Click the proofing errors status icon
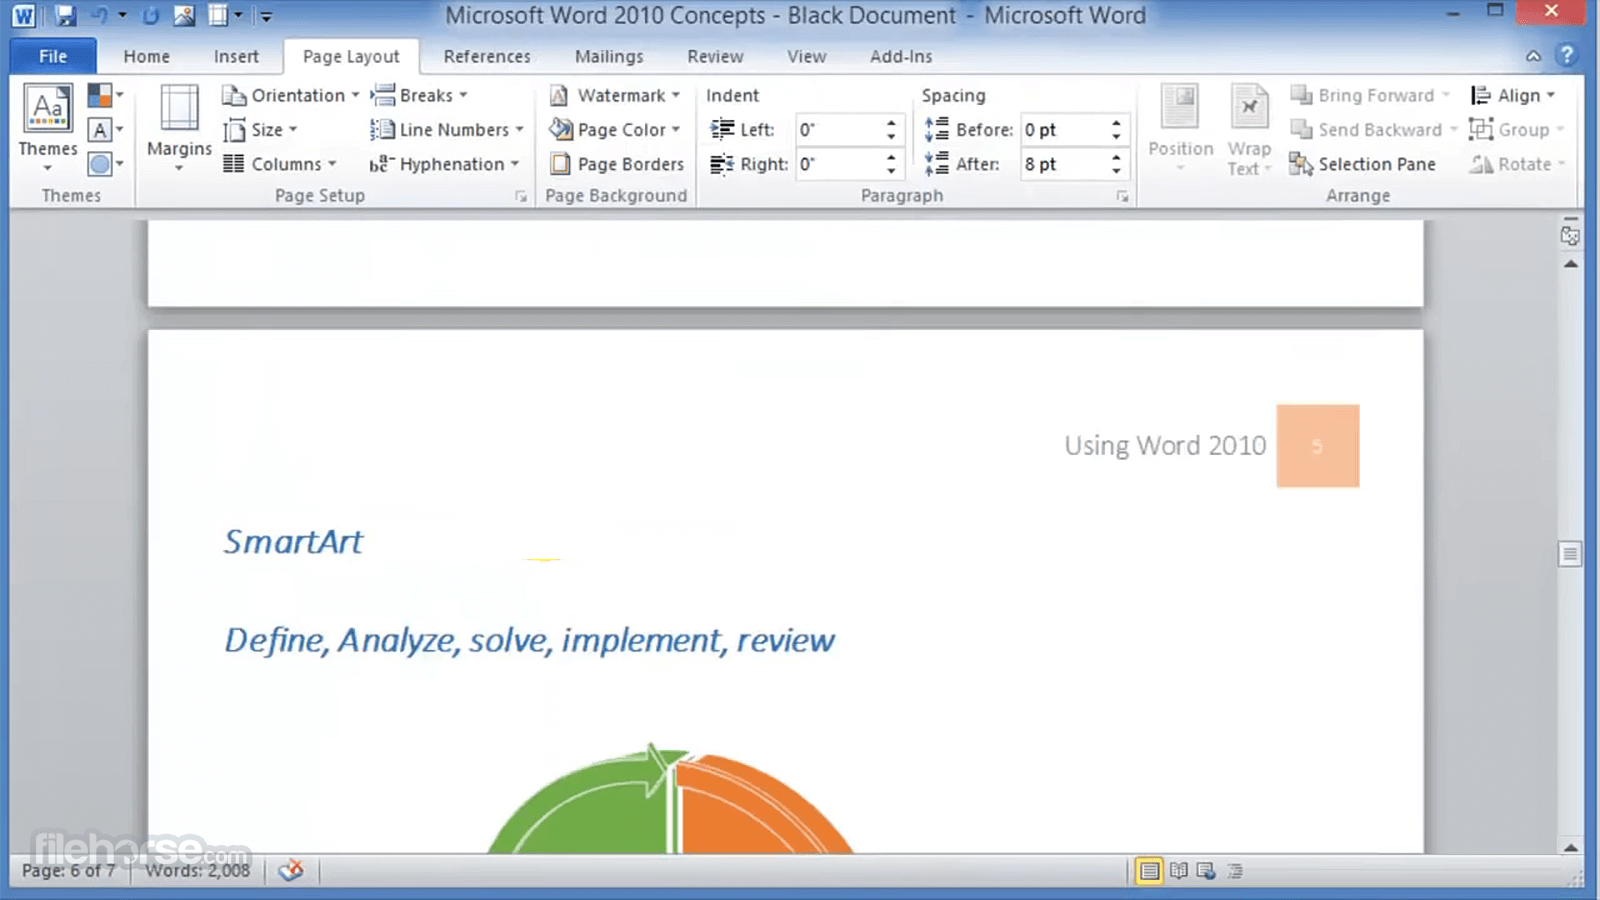This screenshot has height=900, width=1600. (291, 870)
